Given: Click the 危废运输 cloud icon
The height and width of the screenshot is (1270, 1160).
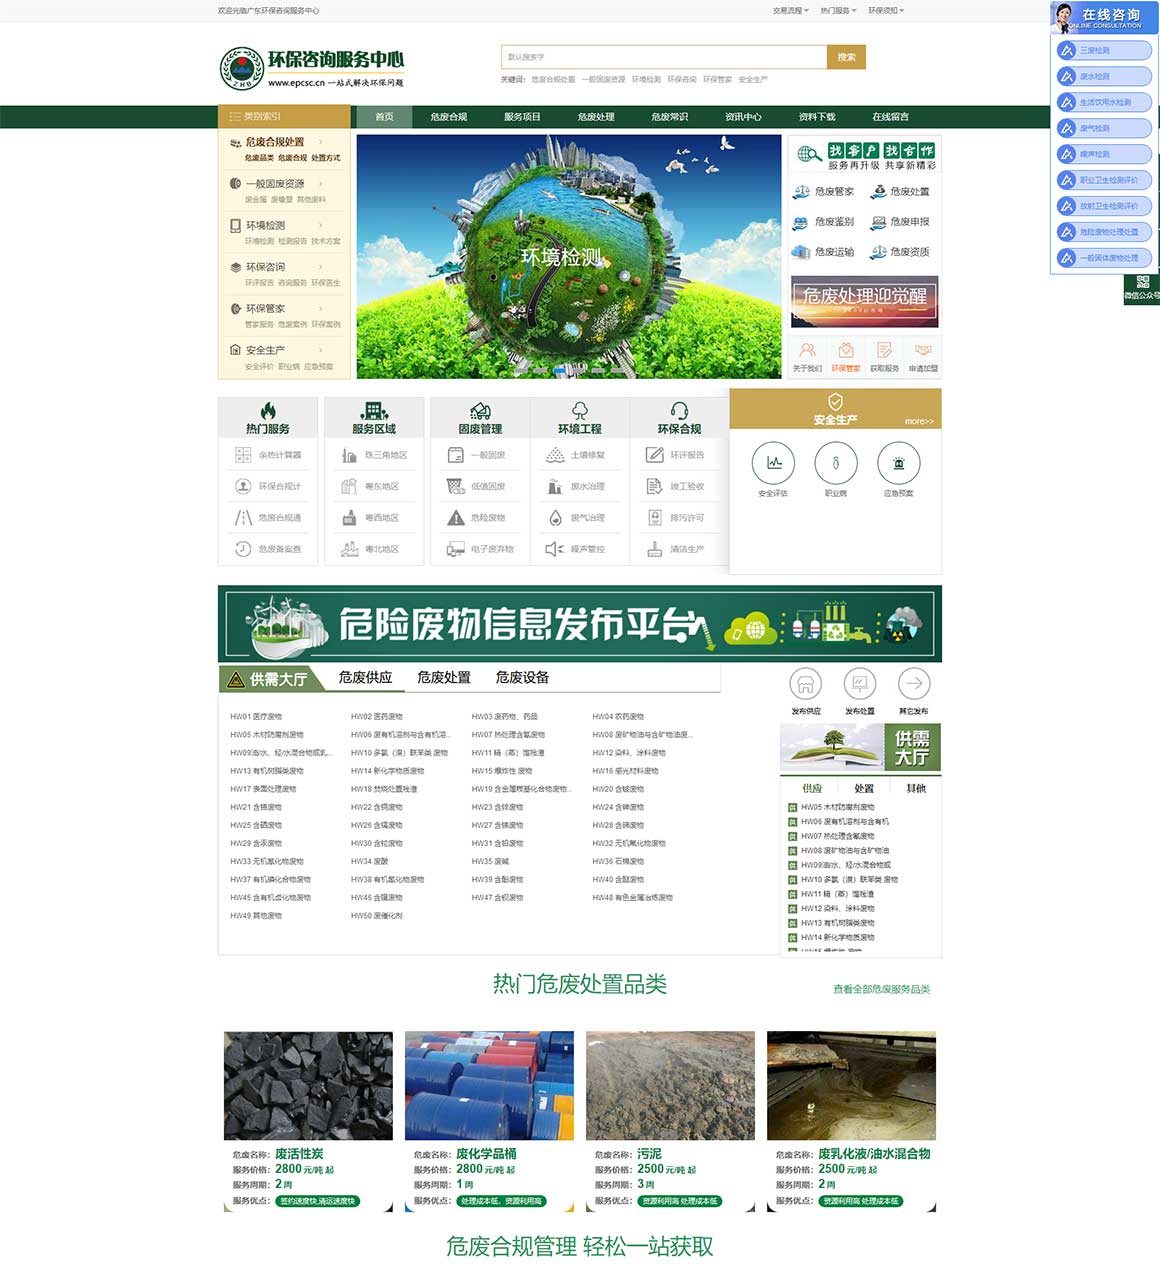Looking at the screenshot, I should click(x=801, y=252).
